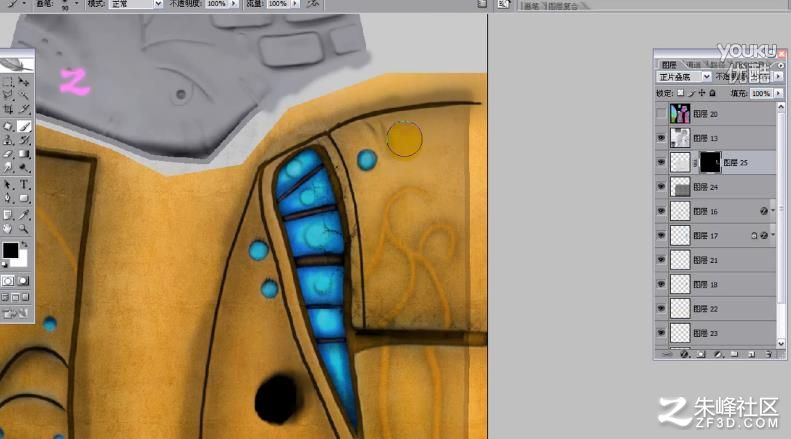Switch to Standard edit mode
The image size is (791, 439).
point(8,281)
